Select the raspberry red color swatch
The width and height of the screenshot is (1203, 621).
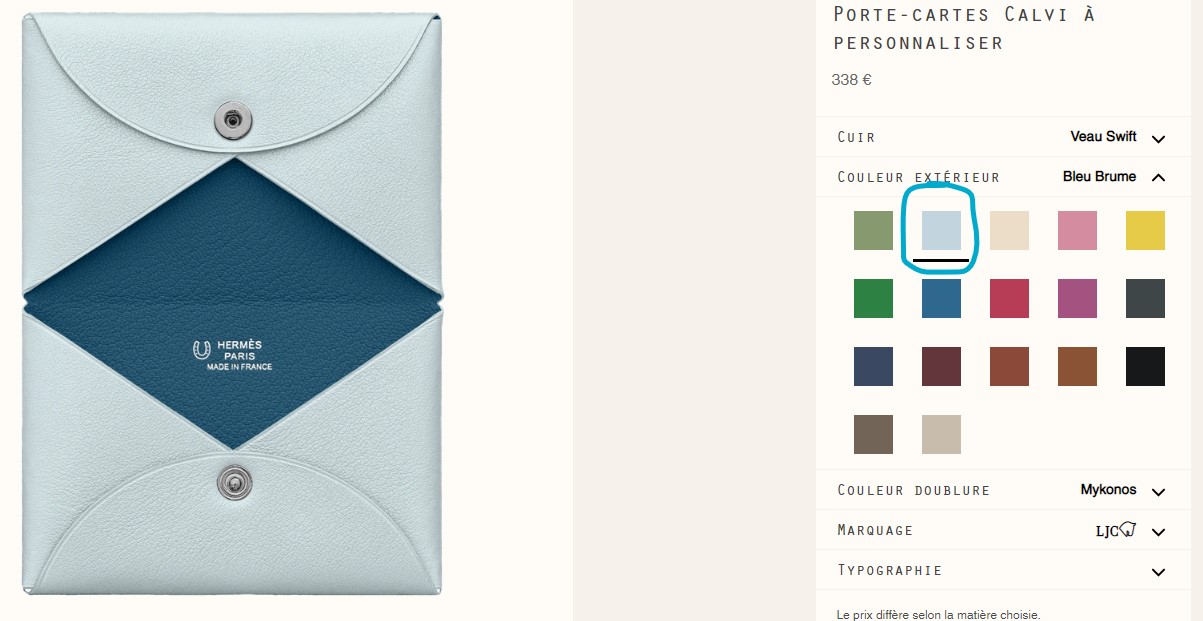(1009, 298)
